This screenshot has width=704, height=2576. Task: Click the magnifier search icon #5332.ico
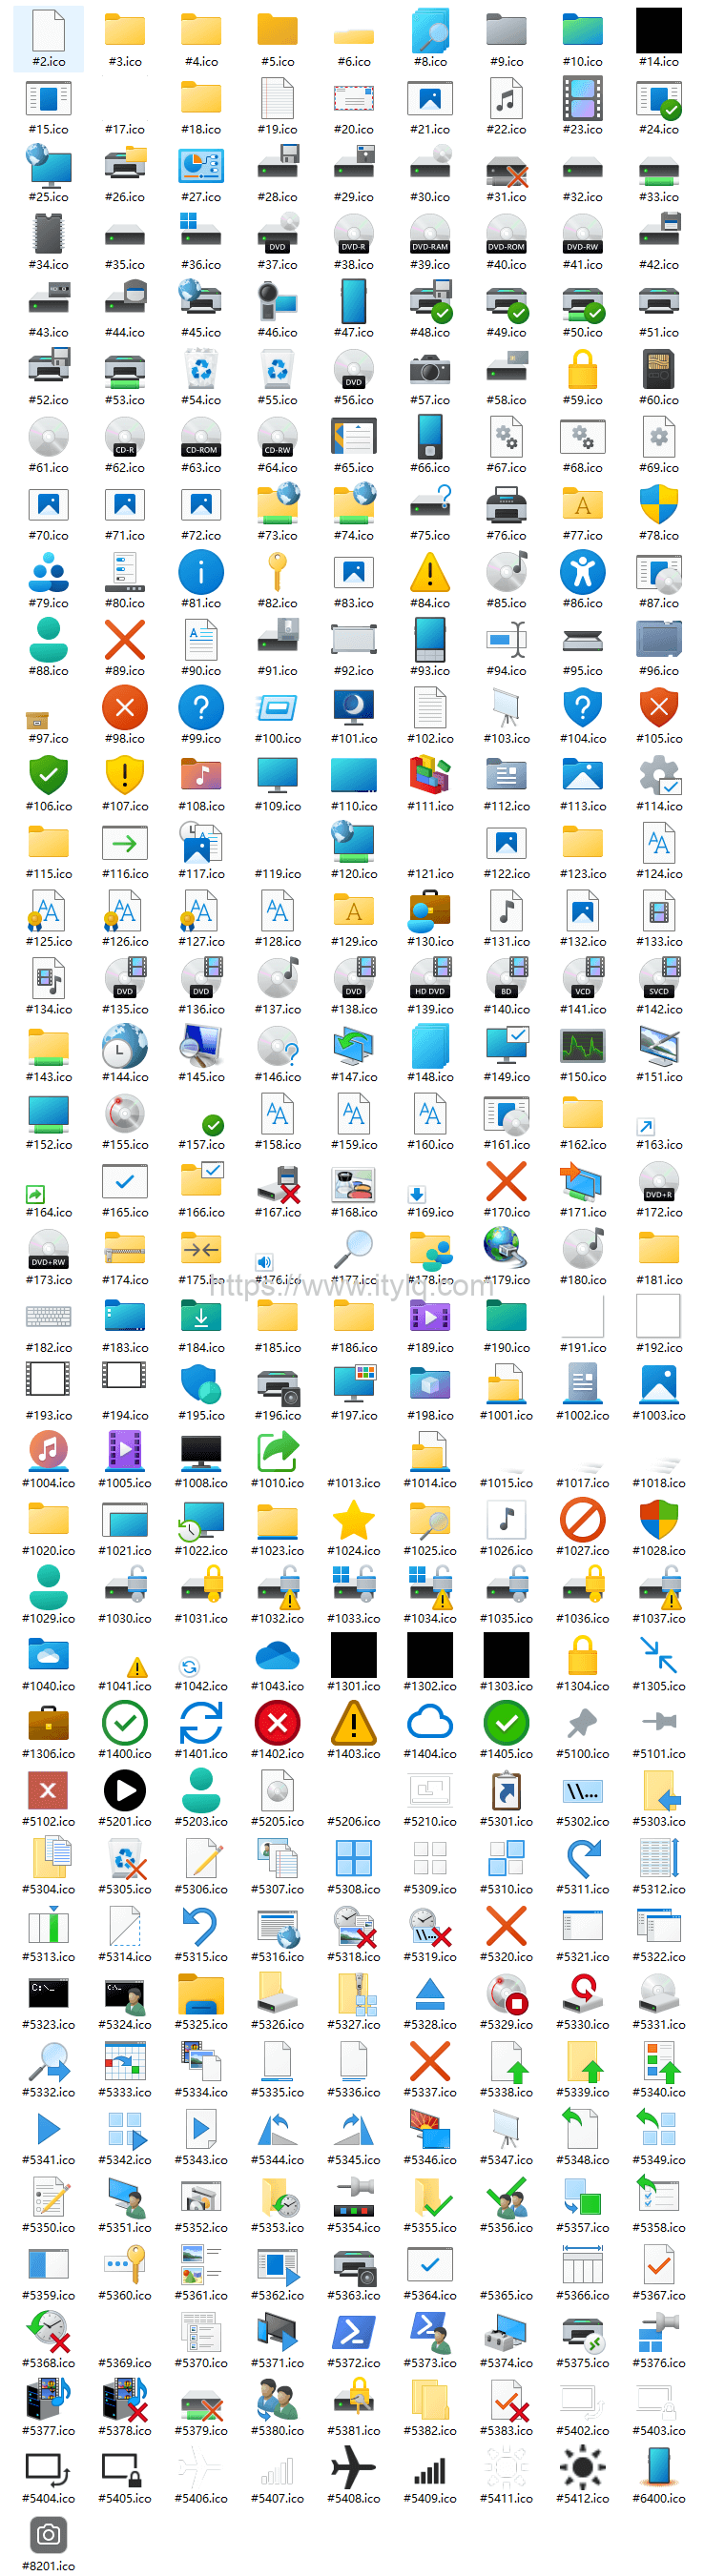[48, 2062]
